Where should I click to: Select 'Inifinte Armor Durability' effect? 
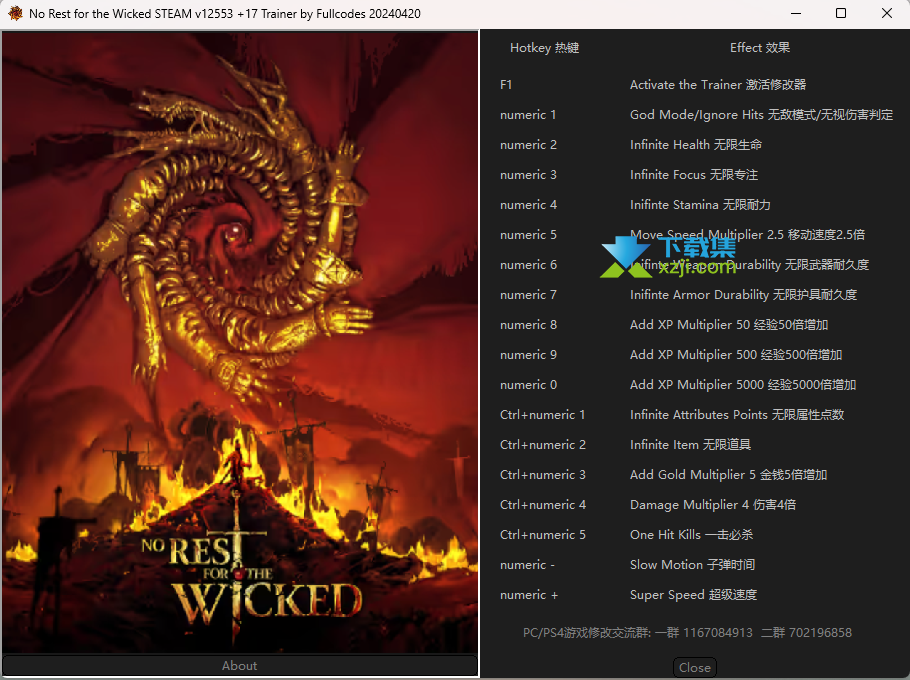743,295
